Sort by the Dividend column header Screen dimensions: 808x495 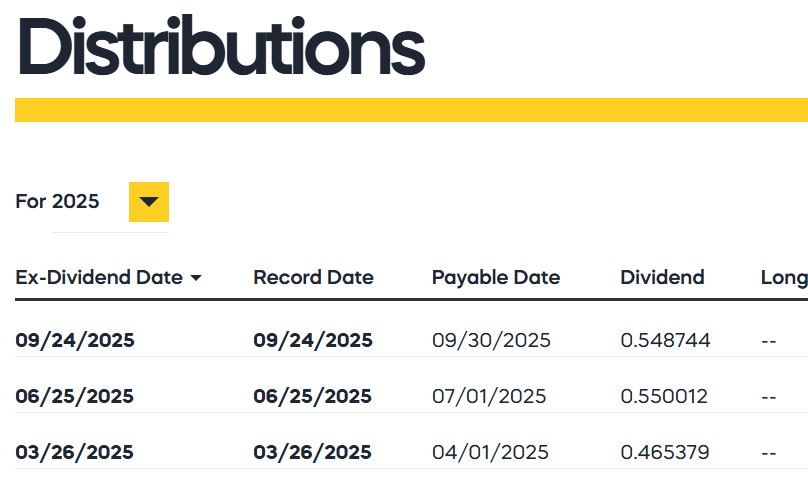point(662,278)
